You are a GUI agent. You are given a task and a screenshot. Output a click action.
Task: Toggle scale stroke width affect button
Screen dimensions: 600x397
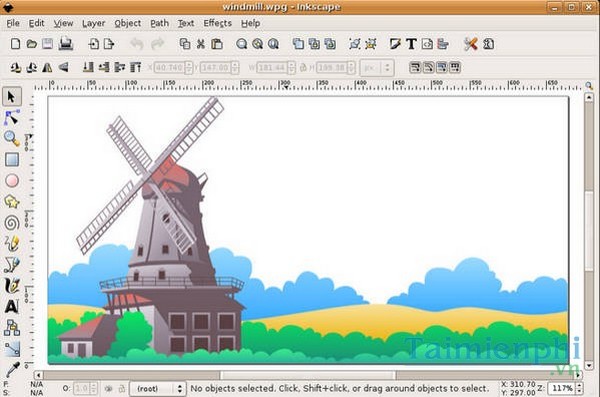tap(415, 68)
